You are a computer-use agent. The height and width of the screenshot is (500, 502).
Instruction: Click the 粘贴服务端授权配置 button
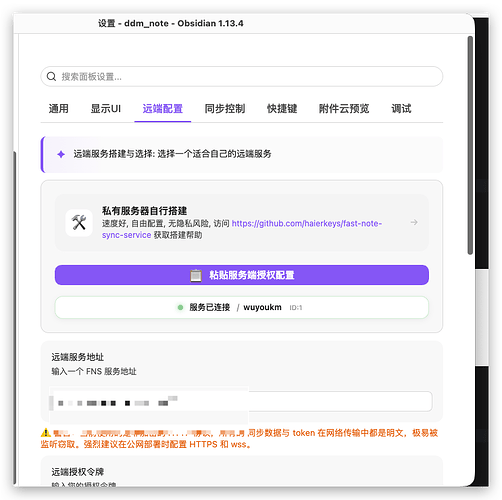pyautogui.click(x=242, y=275)
